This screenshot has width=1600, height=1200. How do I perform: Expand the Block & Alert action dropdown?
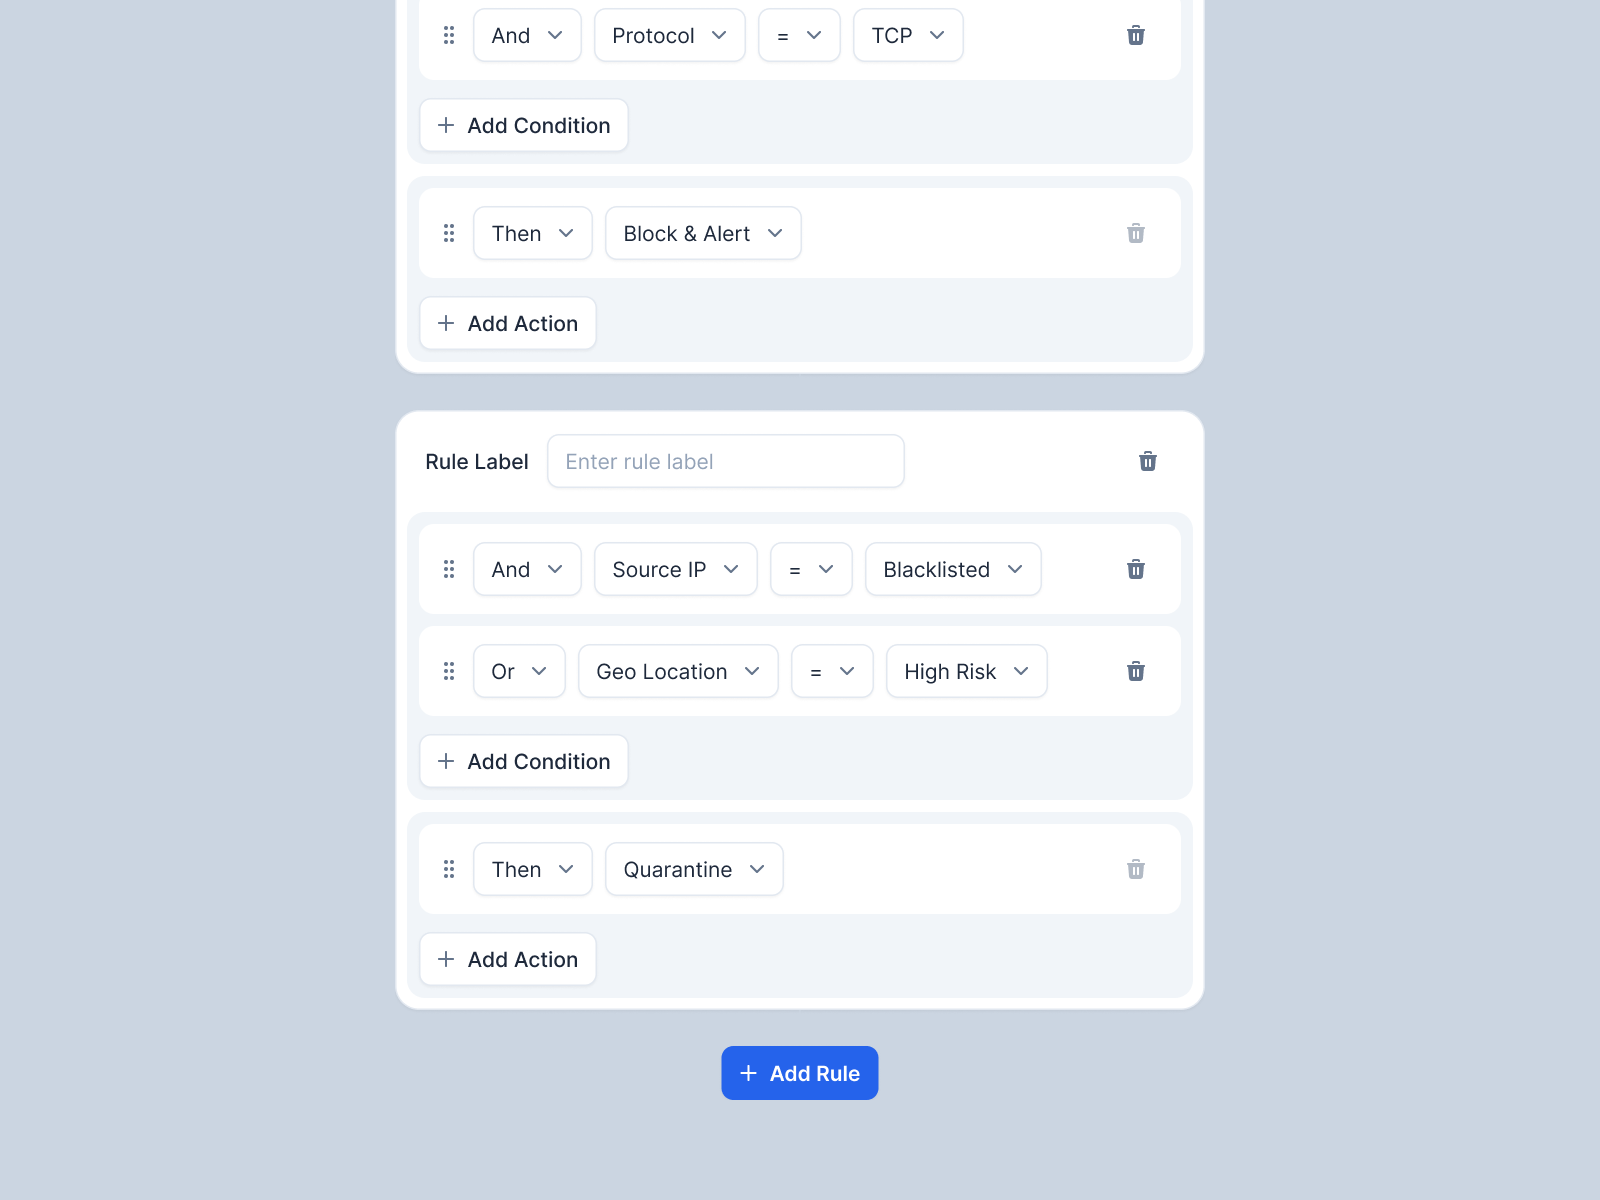702,233
